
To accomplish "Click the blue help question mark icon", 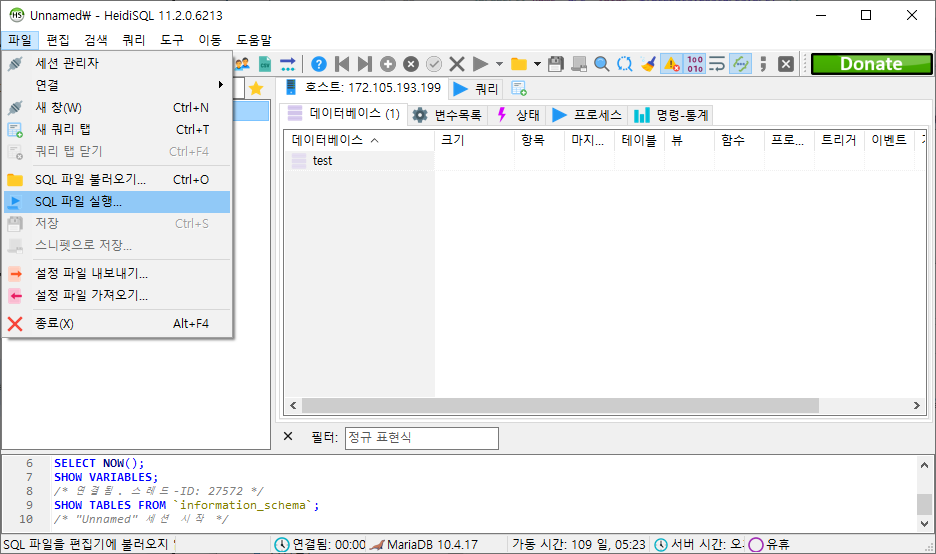I will (319, 64).
